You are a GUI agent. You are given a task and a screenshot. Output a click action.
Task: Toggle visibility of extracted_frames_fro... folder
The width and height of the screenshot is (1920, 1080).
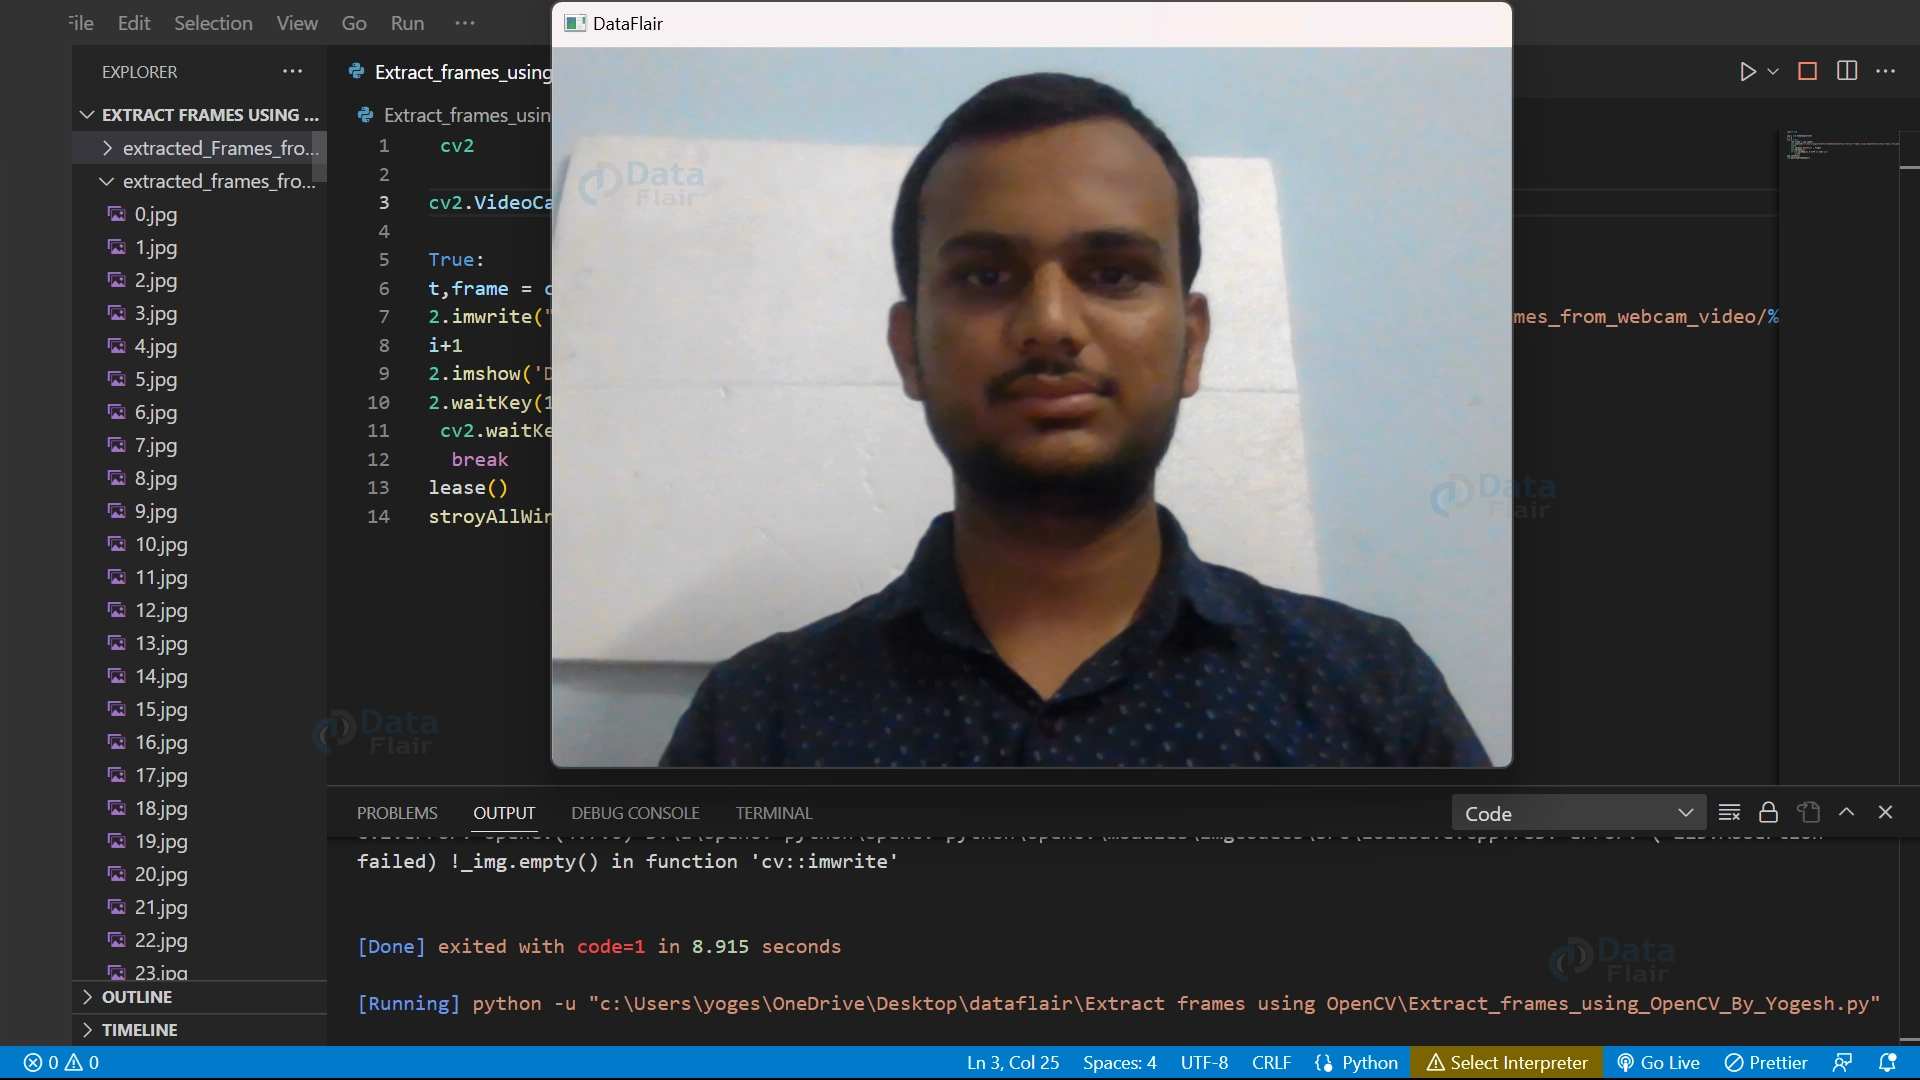point(107,181)
